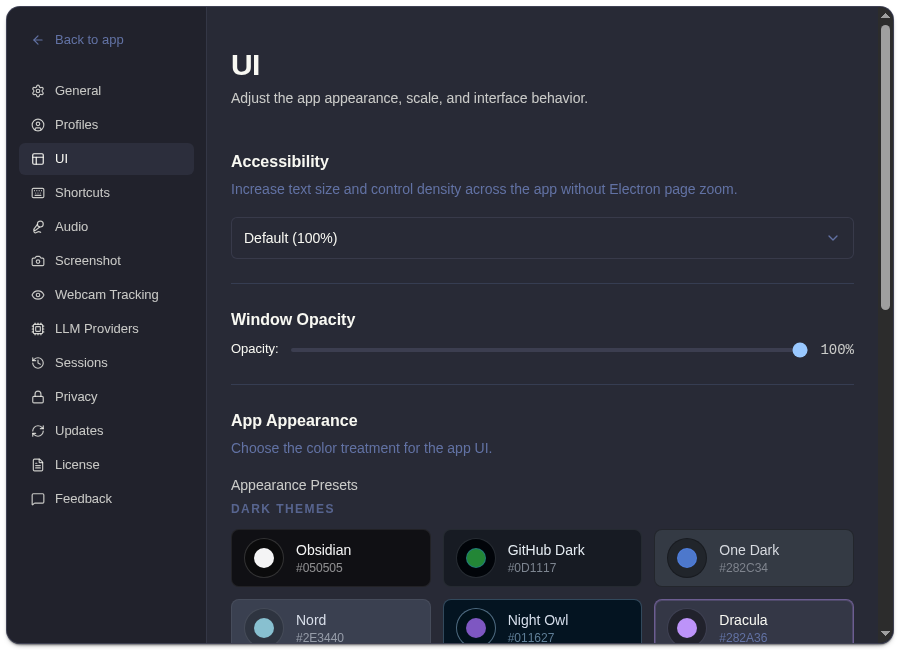Click the Privacy lock icon
The width and height of the screenshot is (900, 650).
(x=38, y=397)
